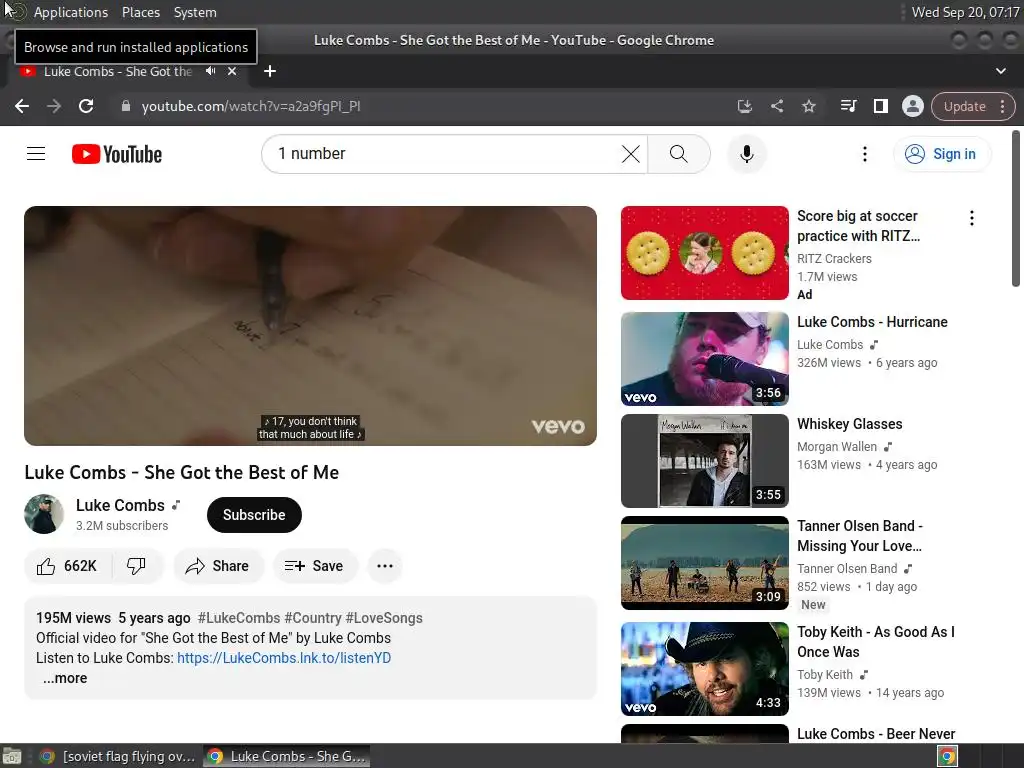Screen dimensions: 1024x768
Task: Go back with the browser back arrow
Action: pos(22,106)
